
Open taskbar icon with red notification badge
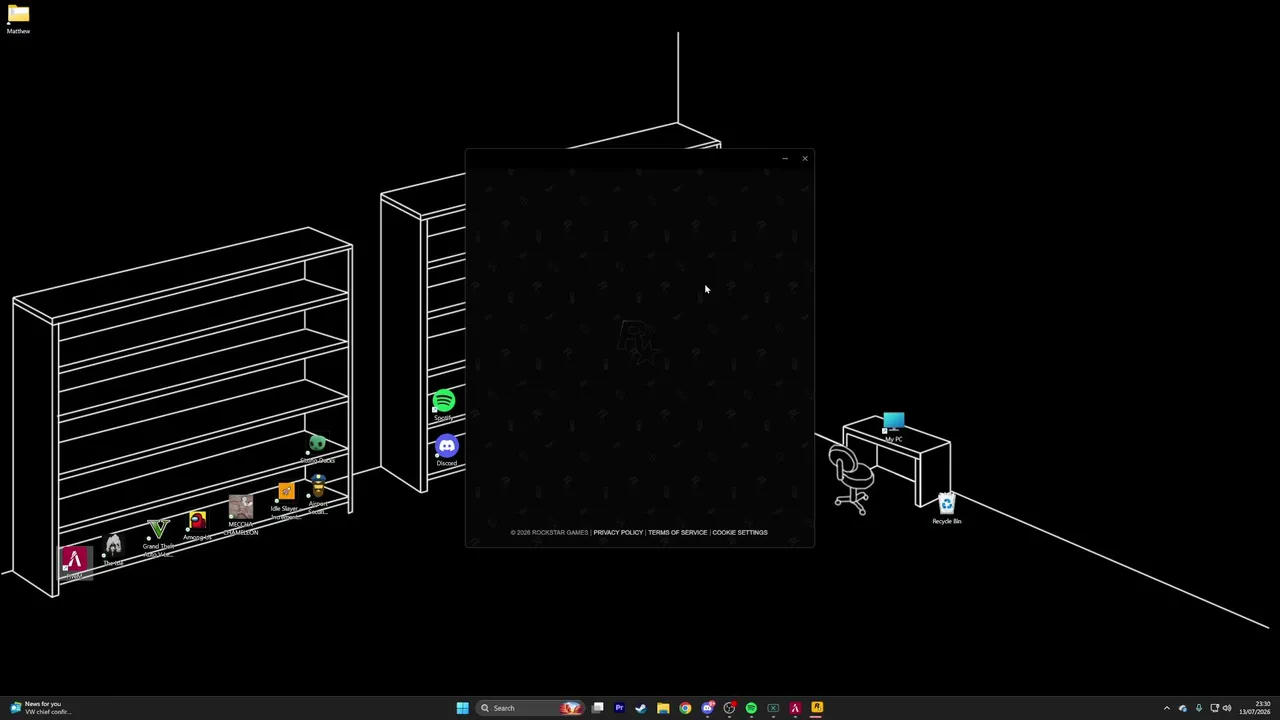(x=729, y=708)
